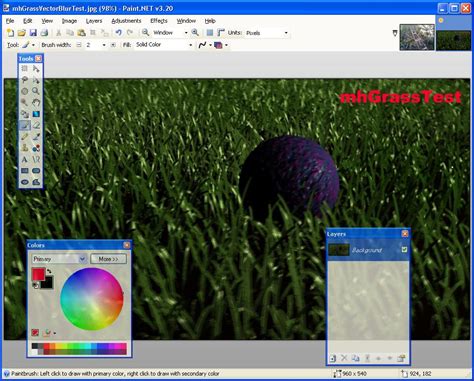Click the Zoom out magnifier icon
The height and width of the screenshot is (381, 474).
click(x=145, y=33)
